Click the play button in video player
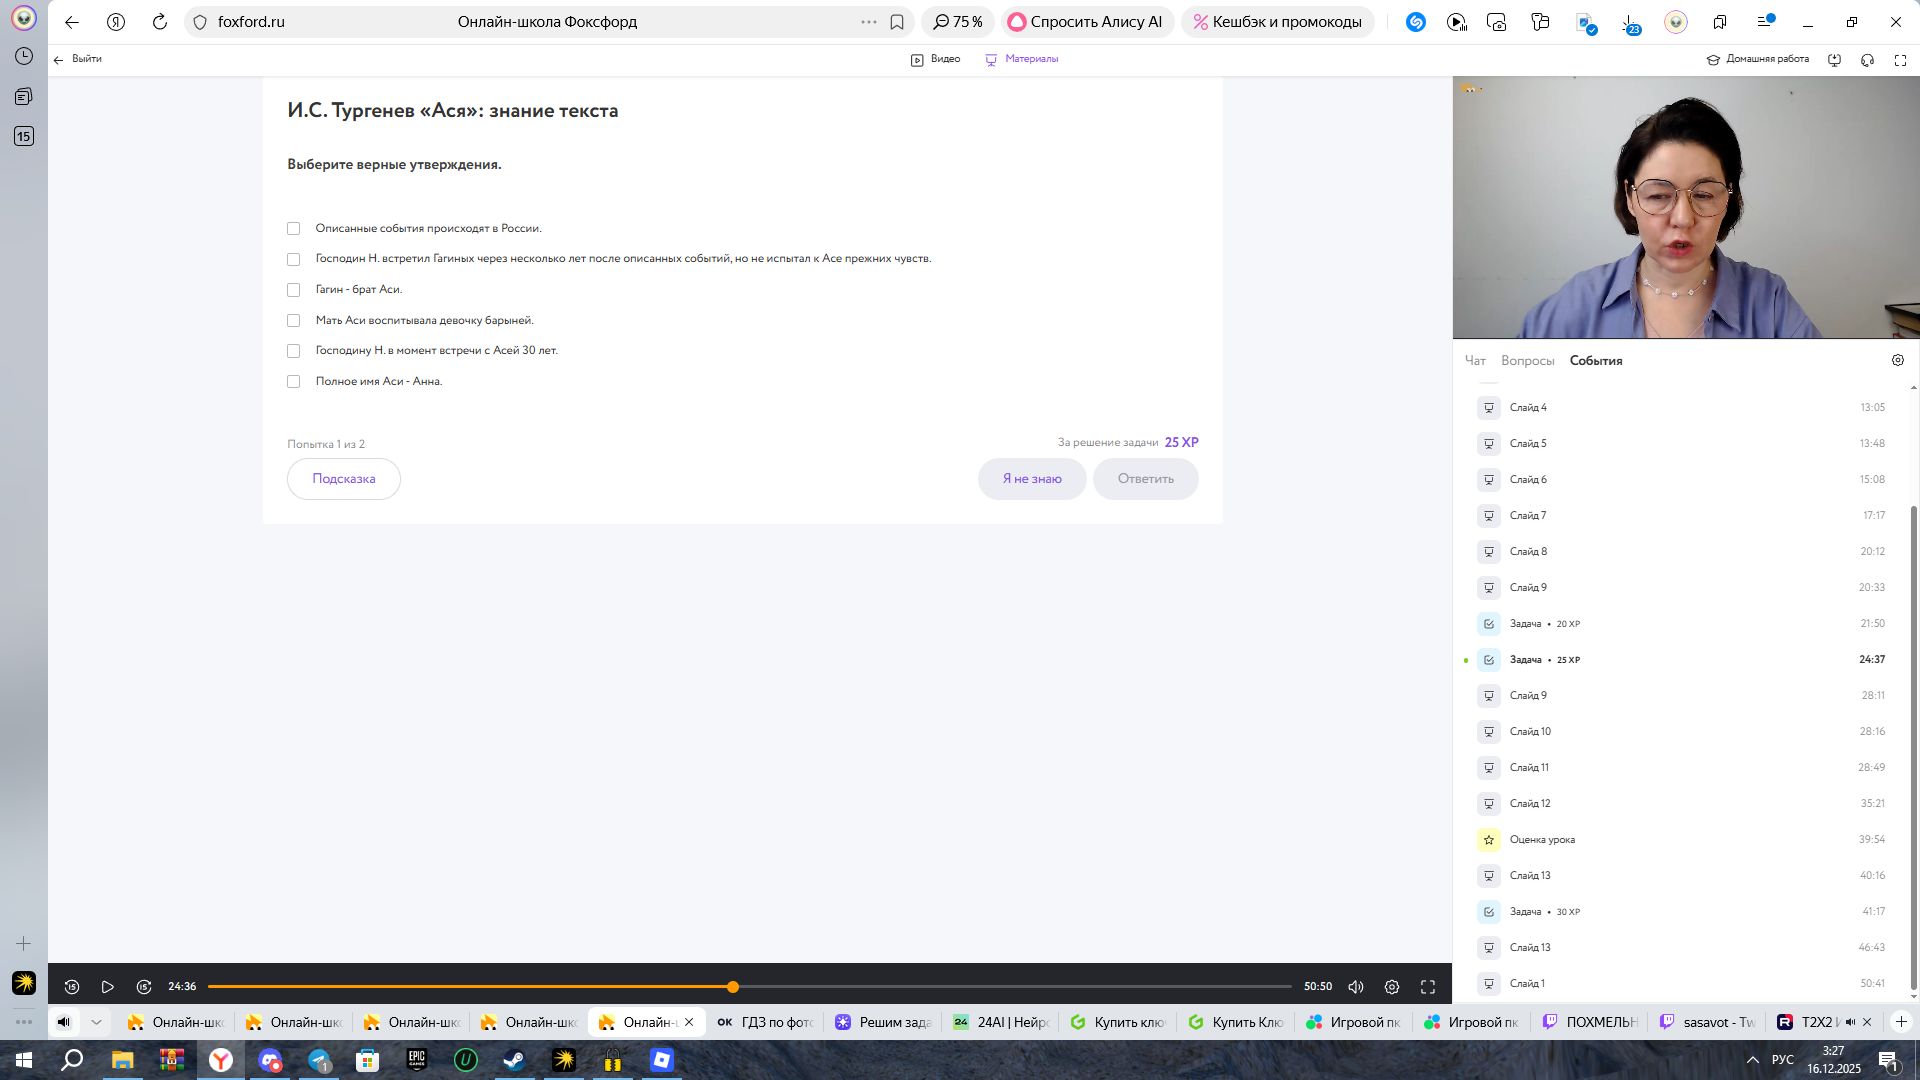Image resolution: width=1920 pixels, height=1080 pixels. coord(108,987)
